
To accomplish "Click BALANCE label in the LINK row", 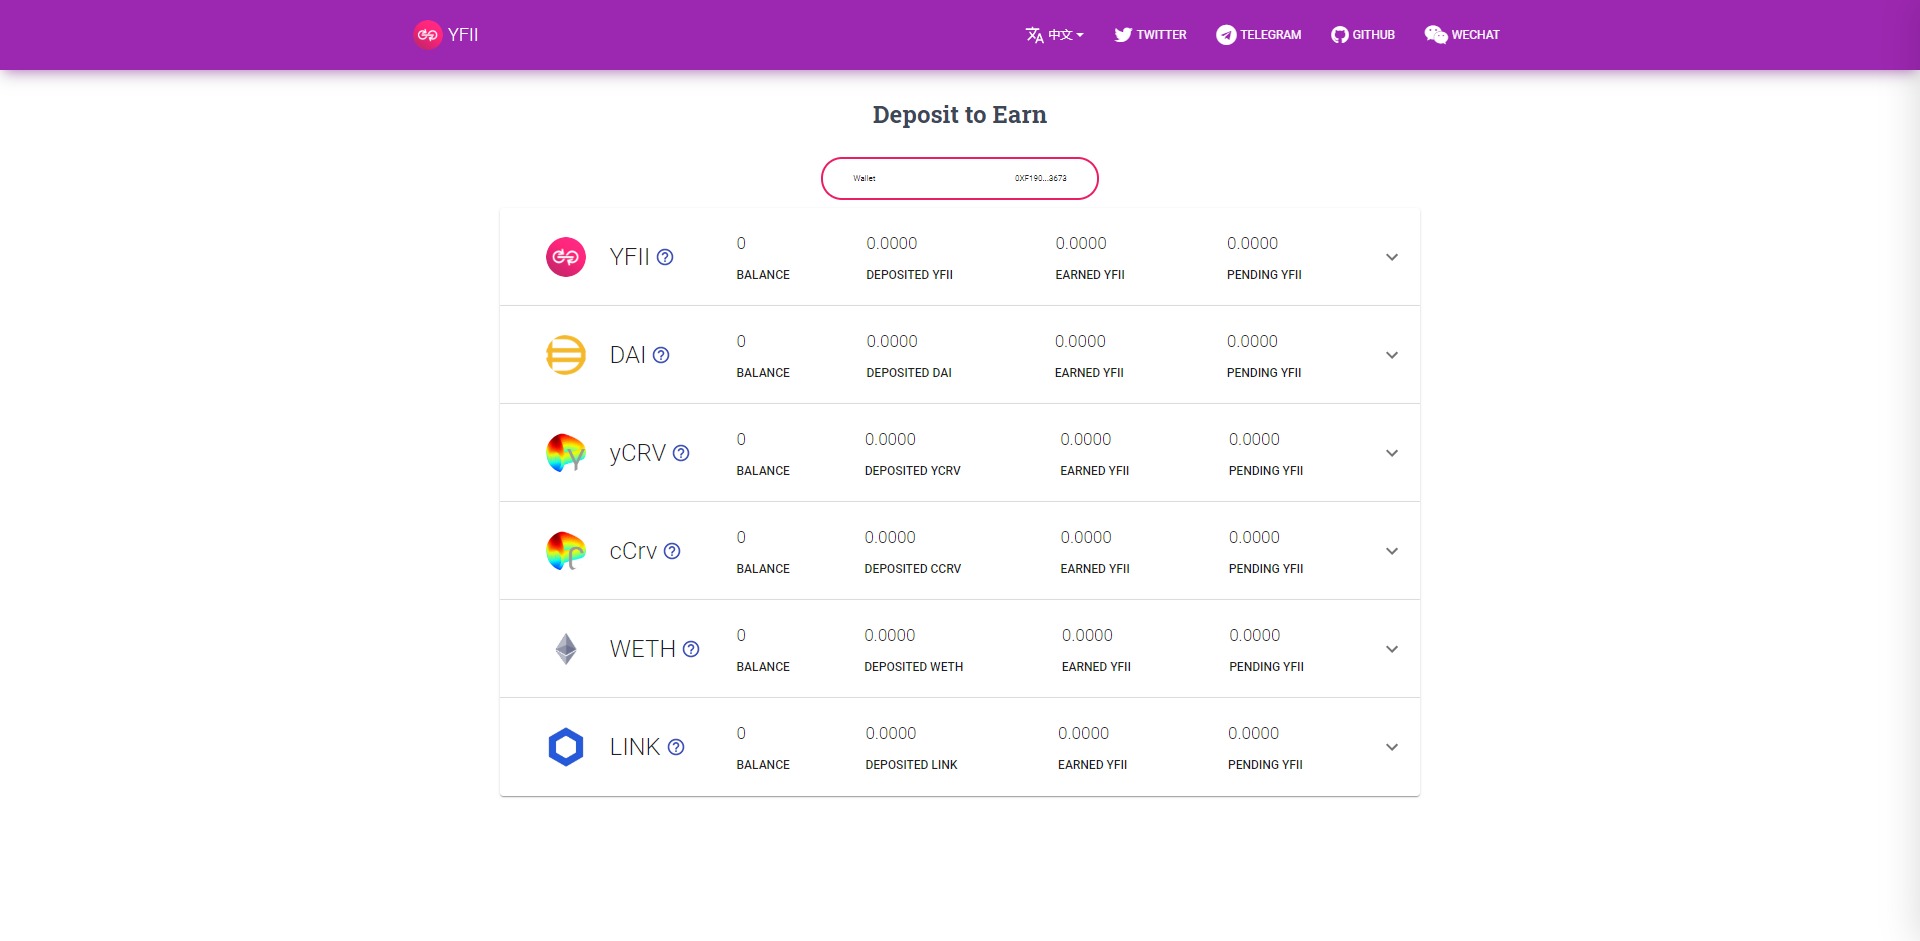I will tap(763, 765).
